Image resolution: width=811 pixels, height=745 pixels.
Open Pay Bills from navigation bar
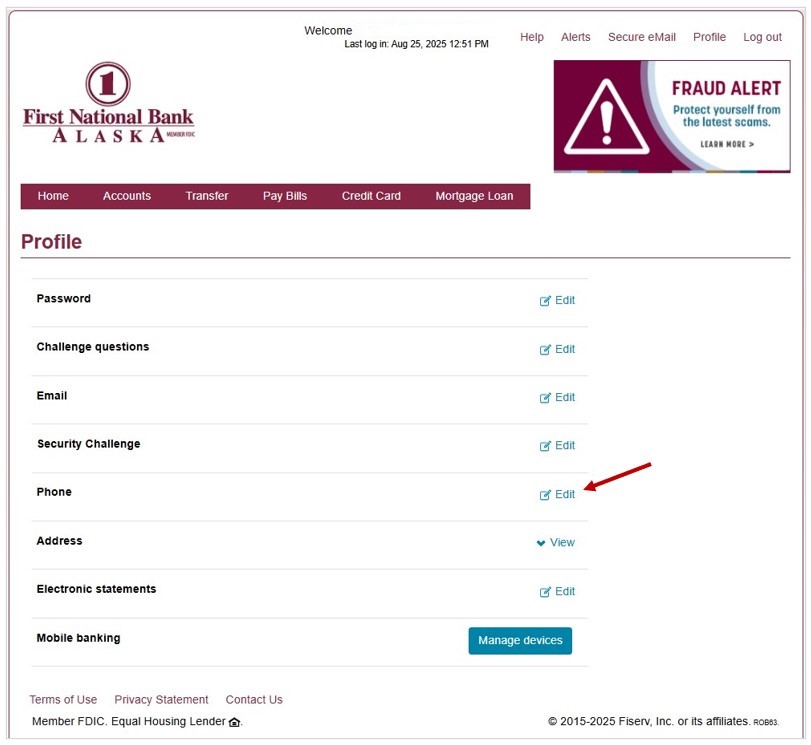(285, 196)
